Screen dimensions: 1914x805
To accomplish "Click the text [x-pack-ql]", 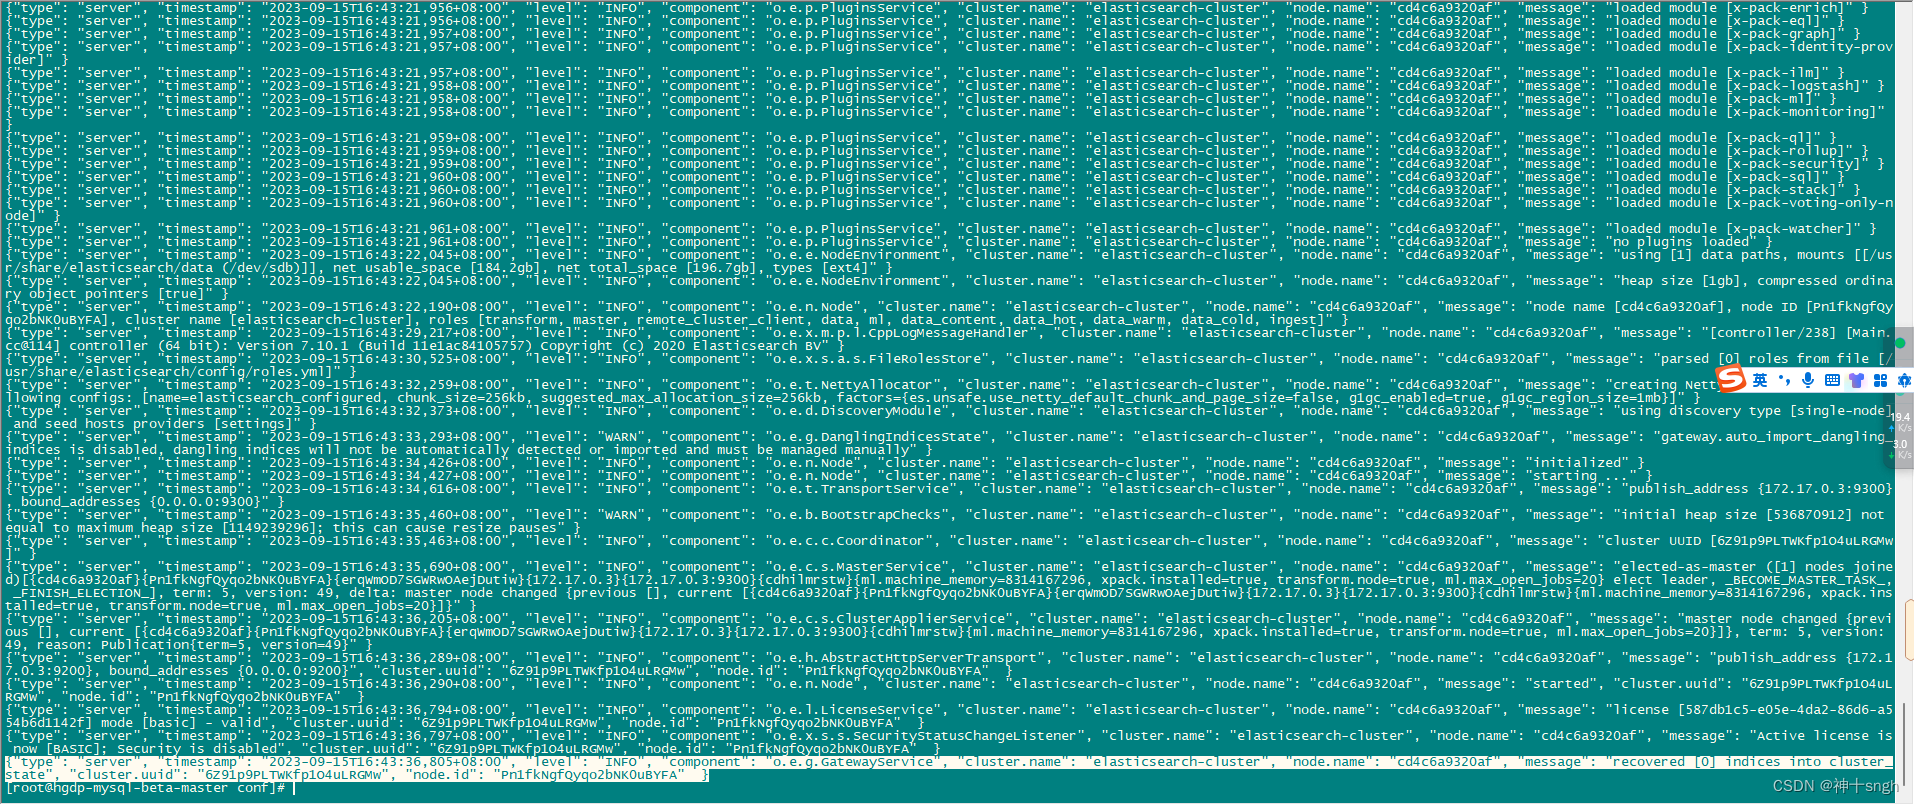I will (x=1772, y=138).
